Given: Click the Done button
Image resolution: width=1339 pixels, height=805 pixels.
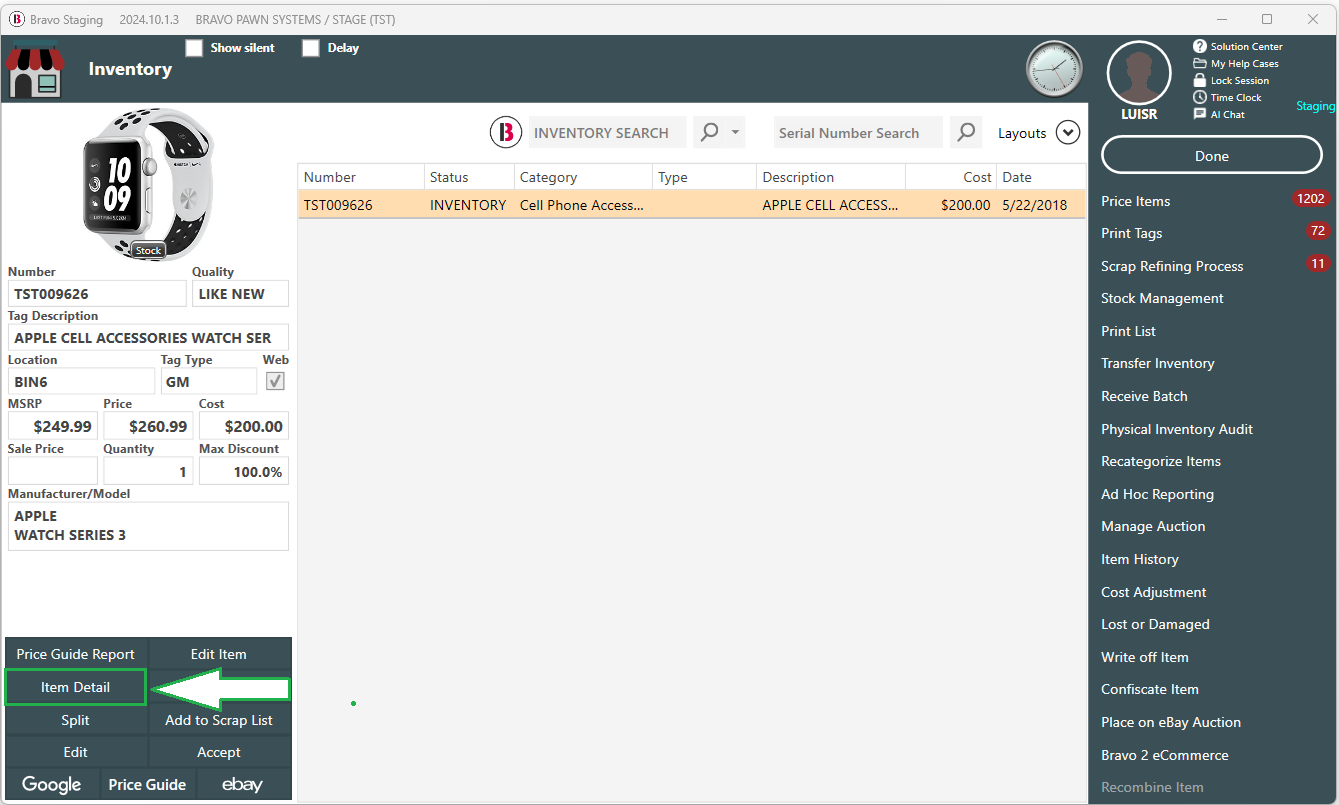Looking at the screenshot, I should [x=1212, y=155].
